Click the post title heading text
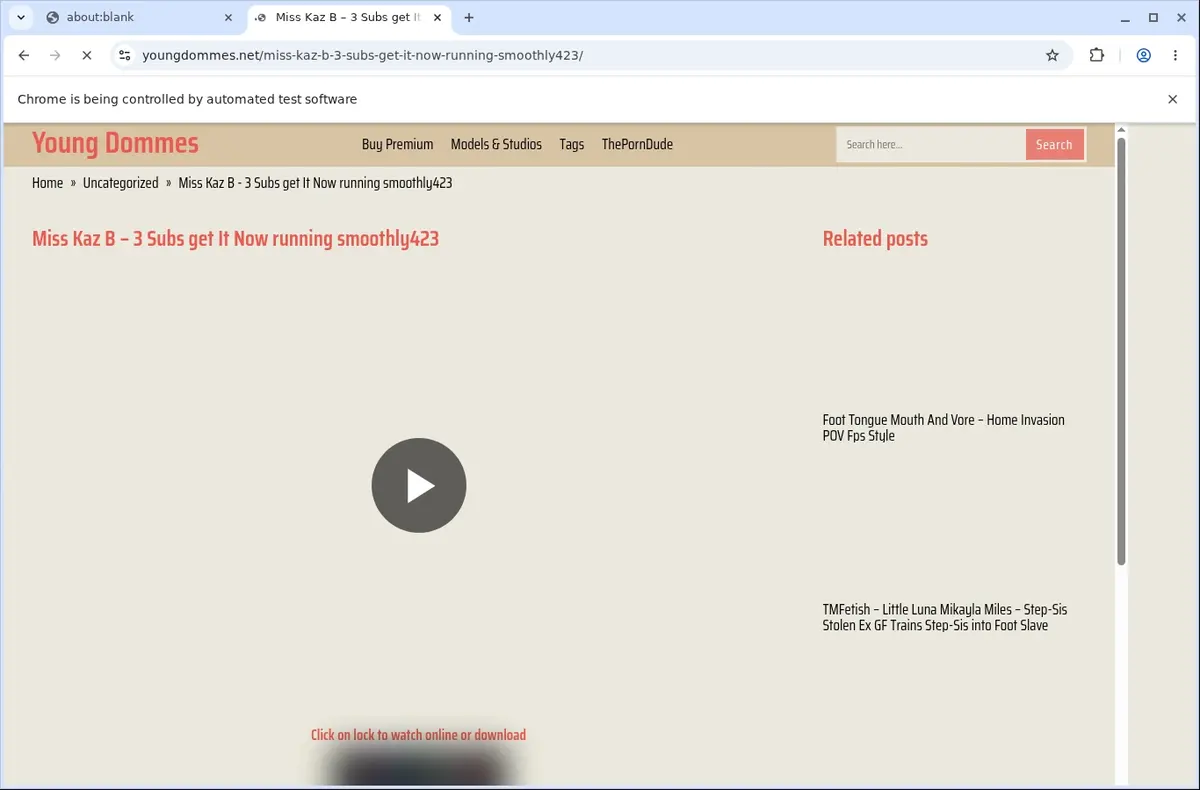1200x790 pixels. pos(235,238)
